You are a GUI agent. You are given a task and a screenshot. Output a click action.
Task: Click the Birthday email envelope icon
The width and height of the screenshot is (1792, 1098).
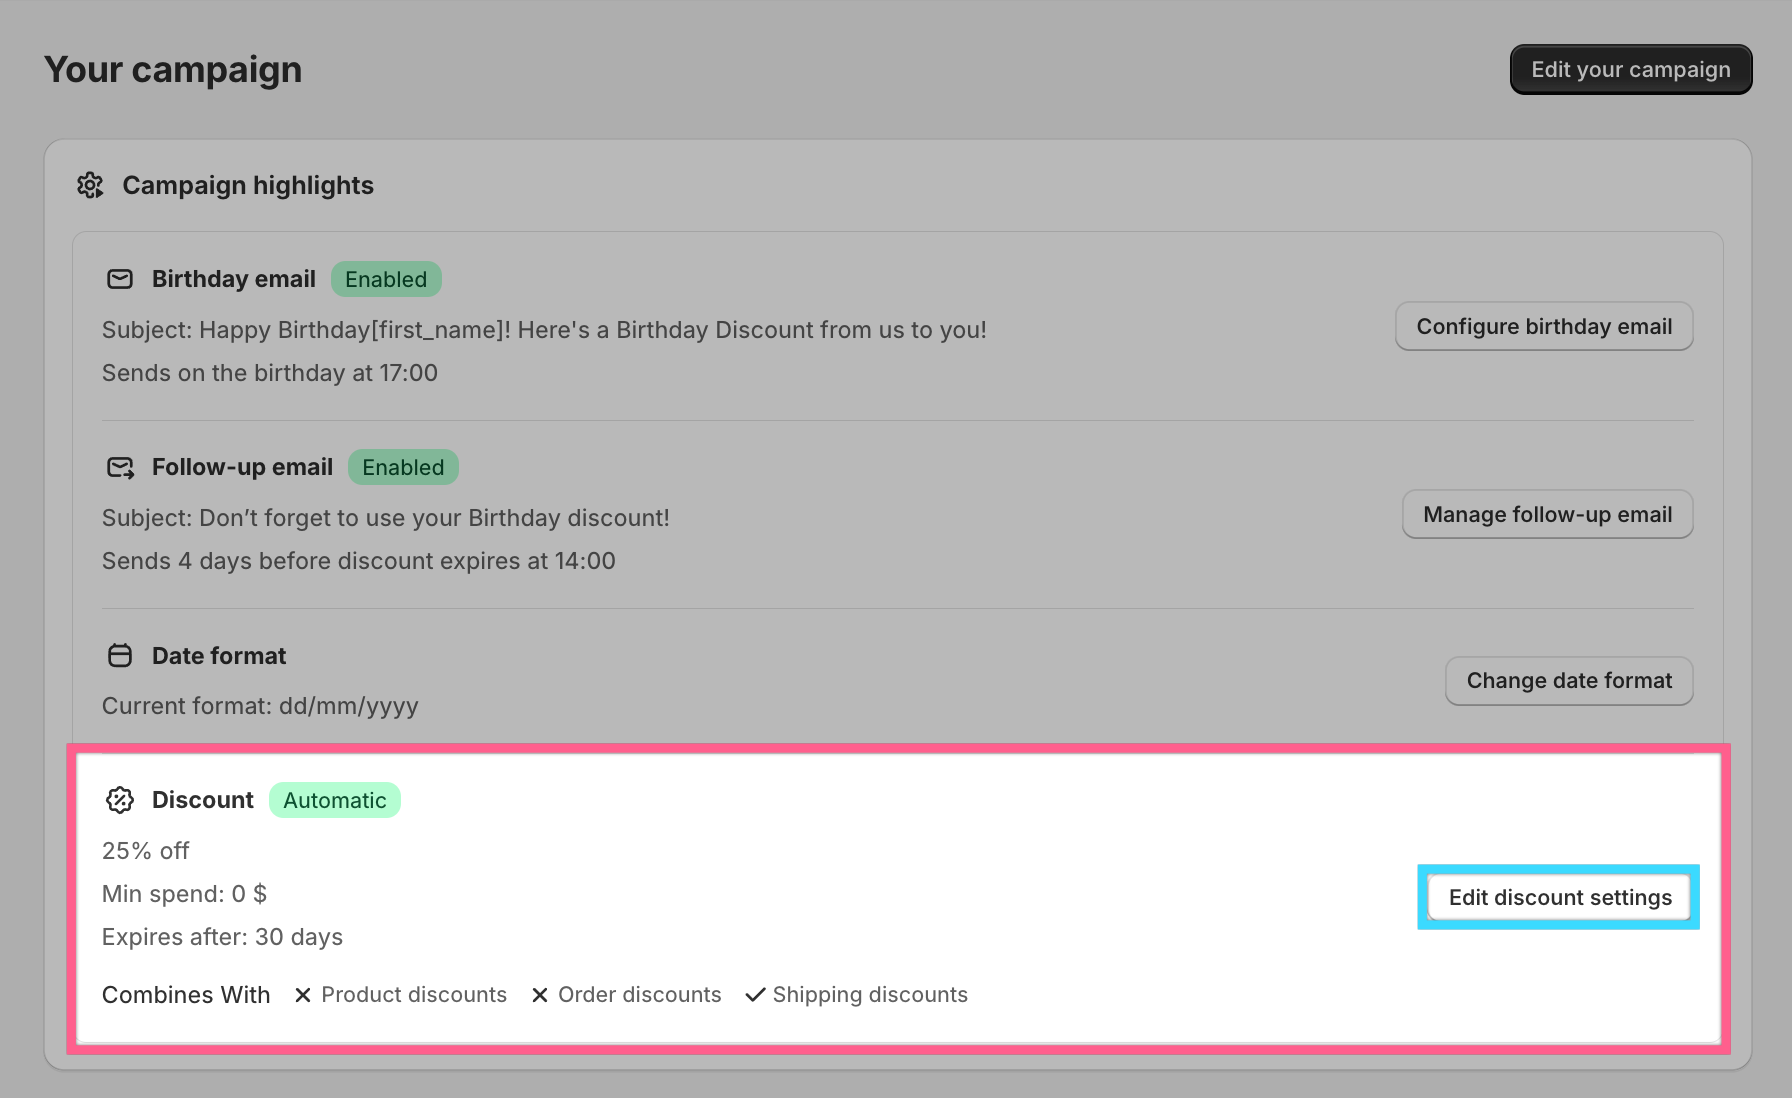(120, 279)
